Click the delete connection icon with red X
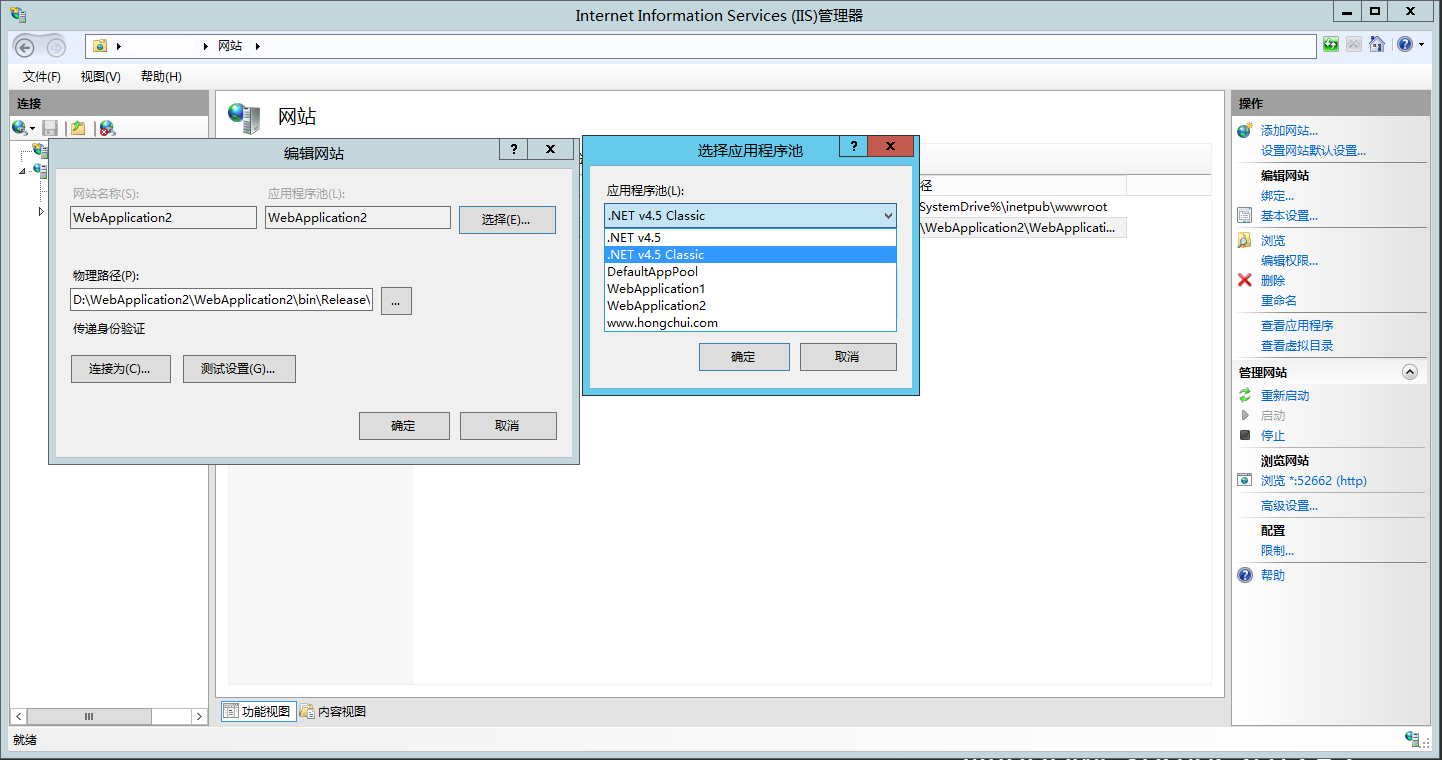This screenshot has height=760, width=1442. (106, 128)
